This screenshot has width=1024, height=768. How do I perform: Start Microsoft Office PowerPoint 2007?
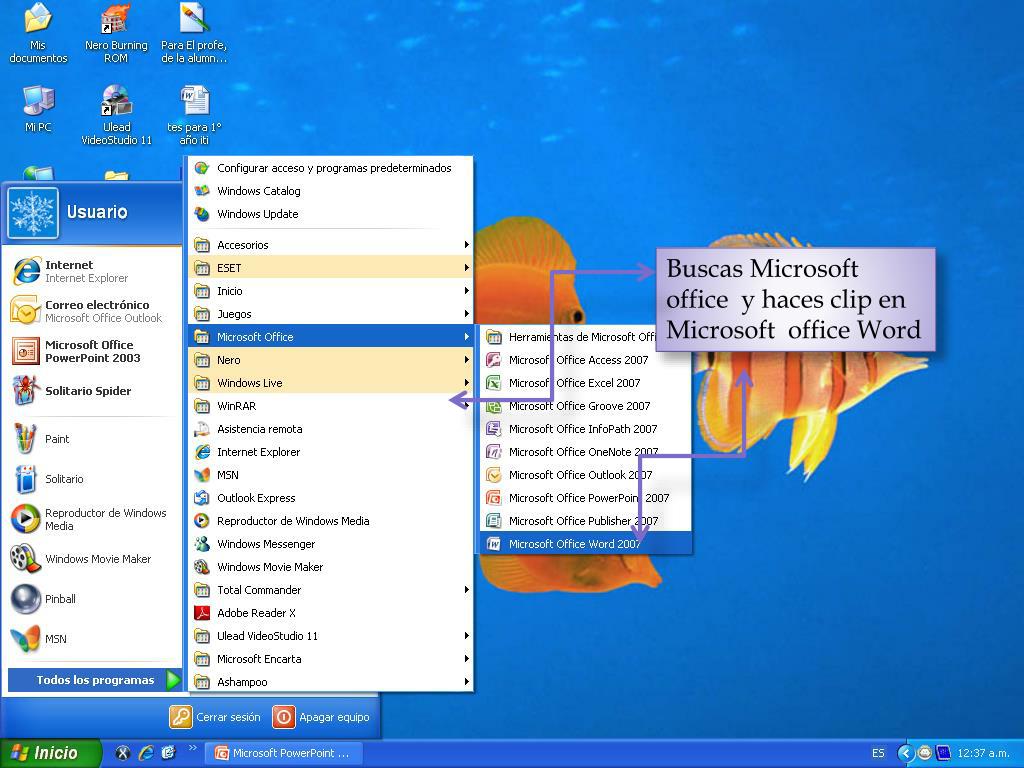586,498
